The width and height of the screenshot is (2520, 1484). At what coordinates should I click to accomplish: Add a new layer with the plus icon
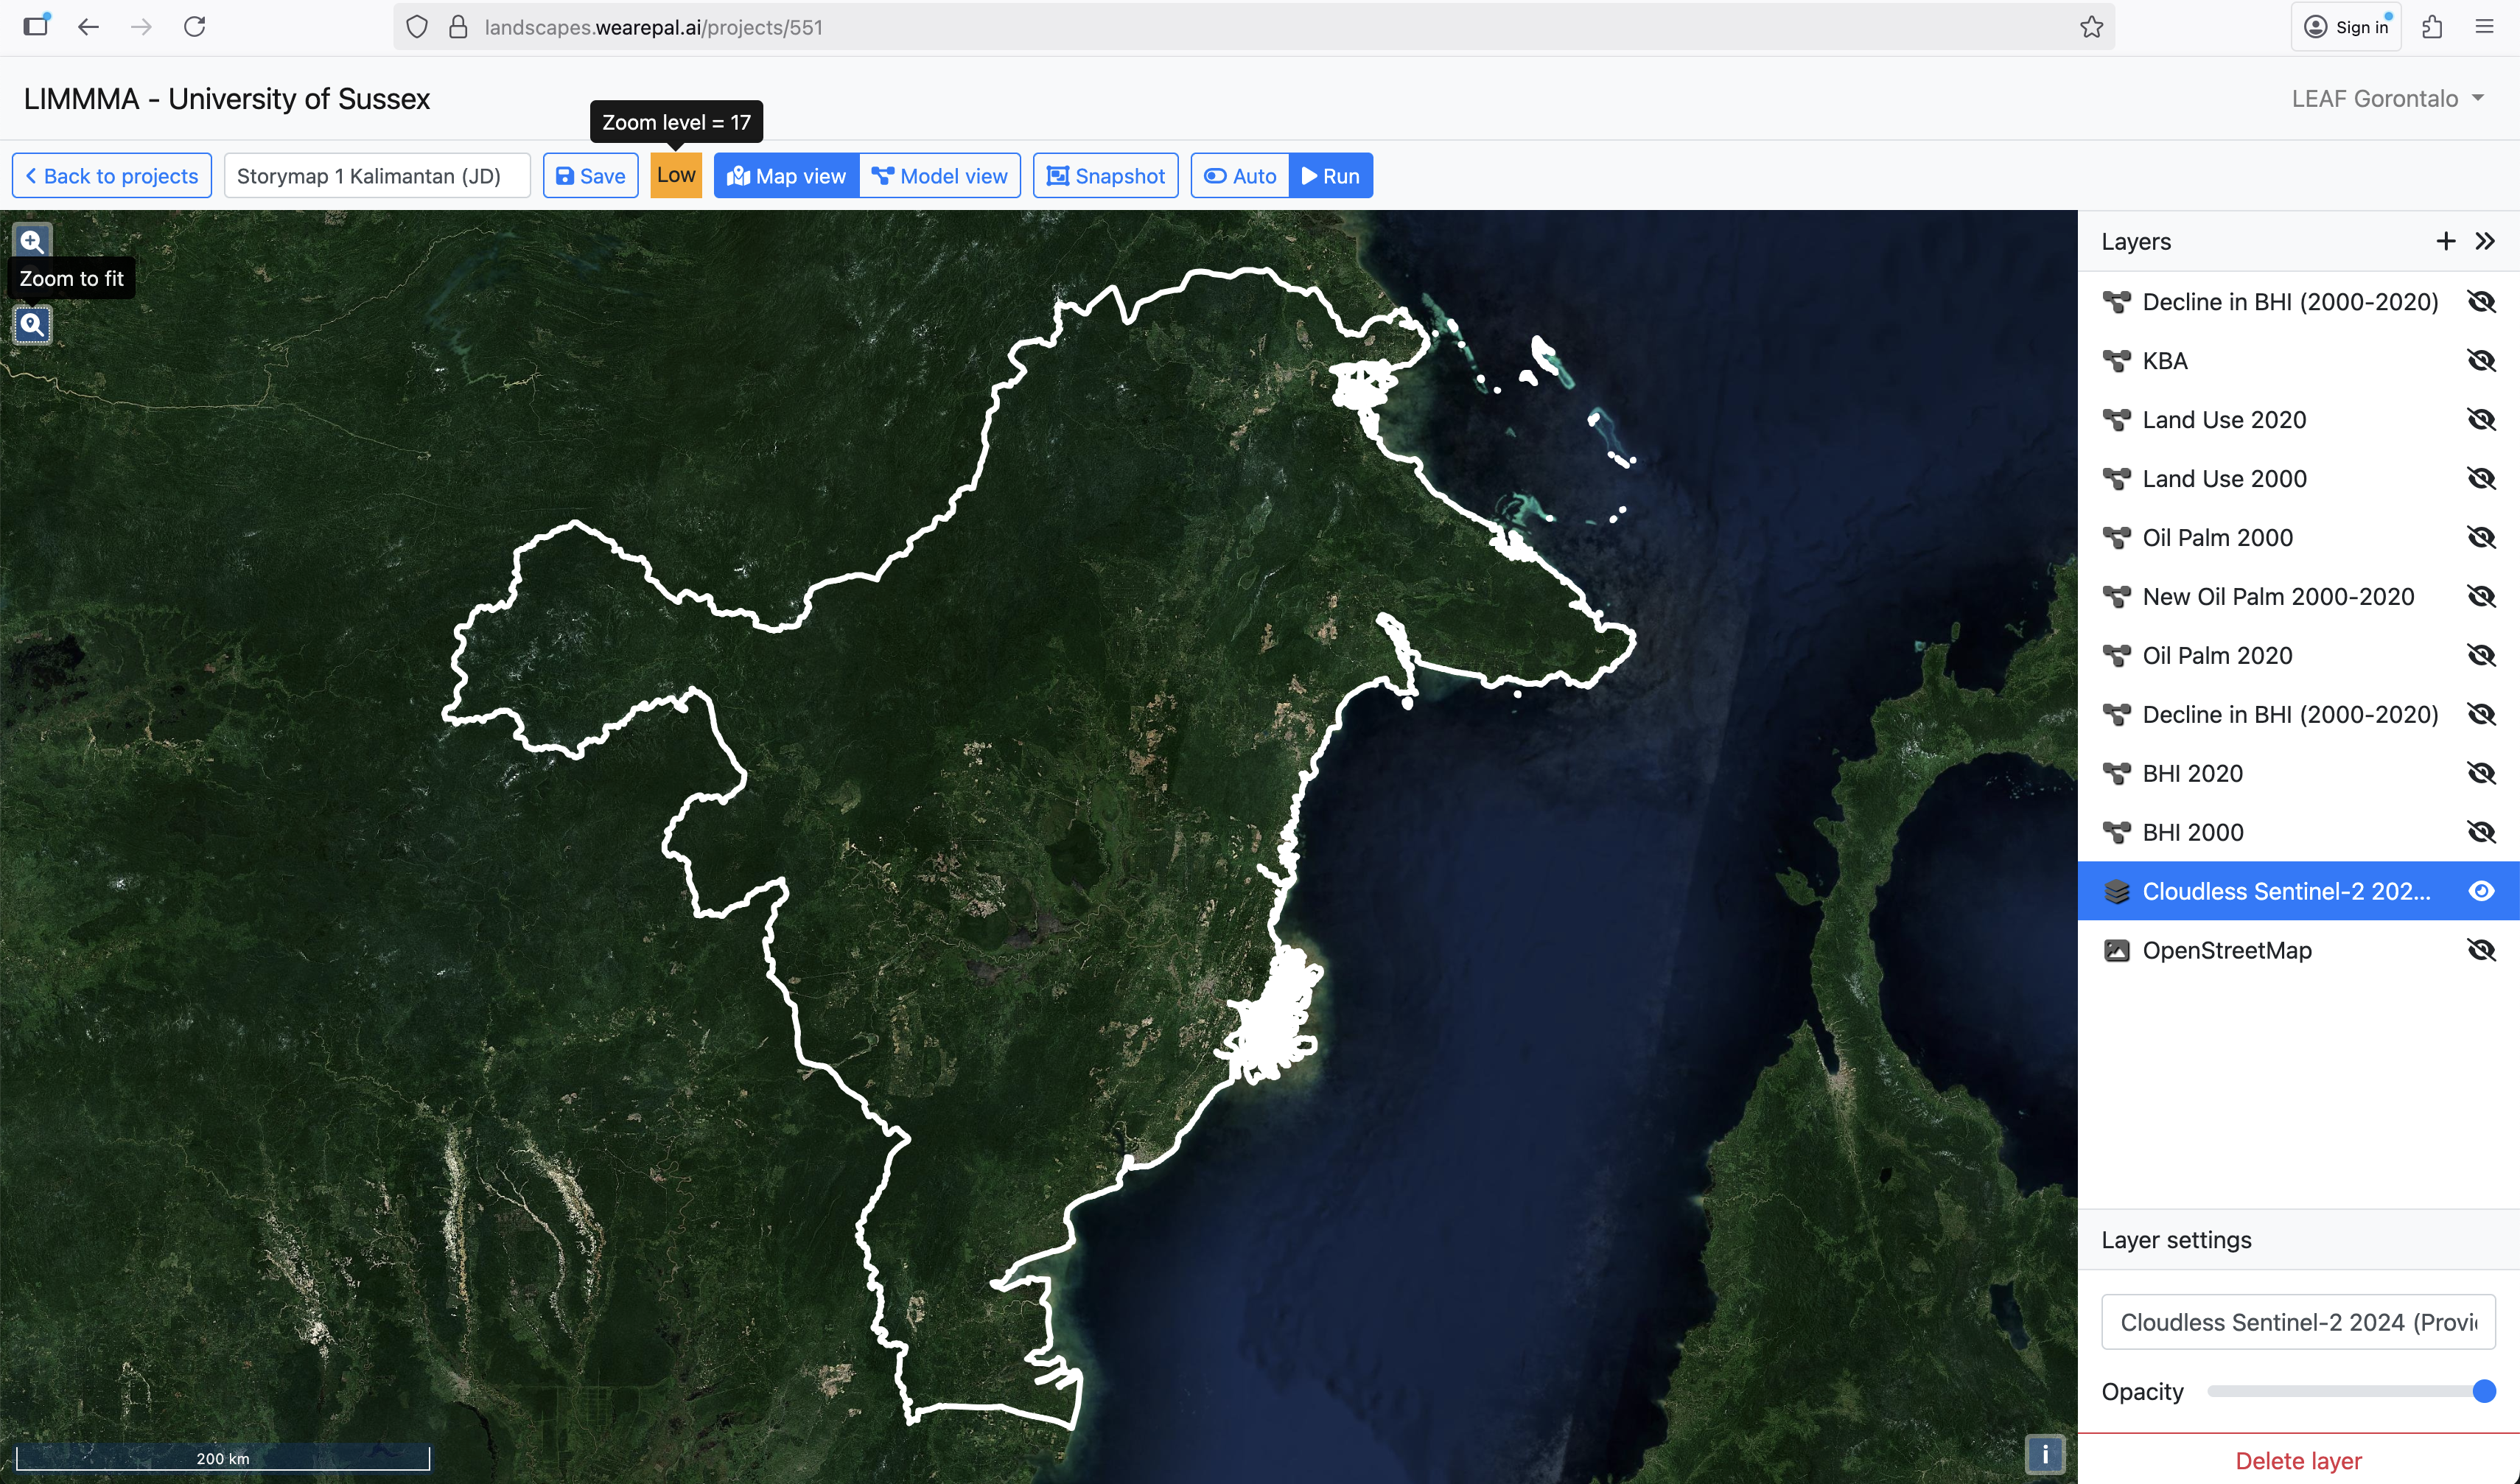click(2445, 241)
